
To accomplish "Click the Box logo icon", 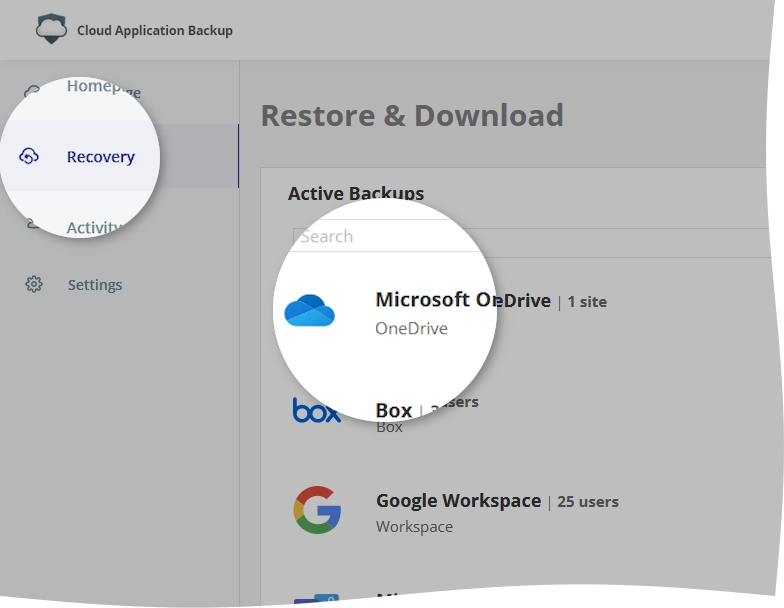I will pyautogui.click(x=316, y=410).
